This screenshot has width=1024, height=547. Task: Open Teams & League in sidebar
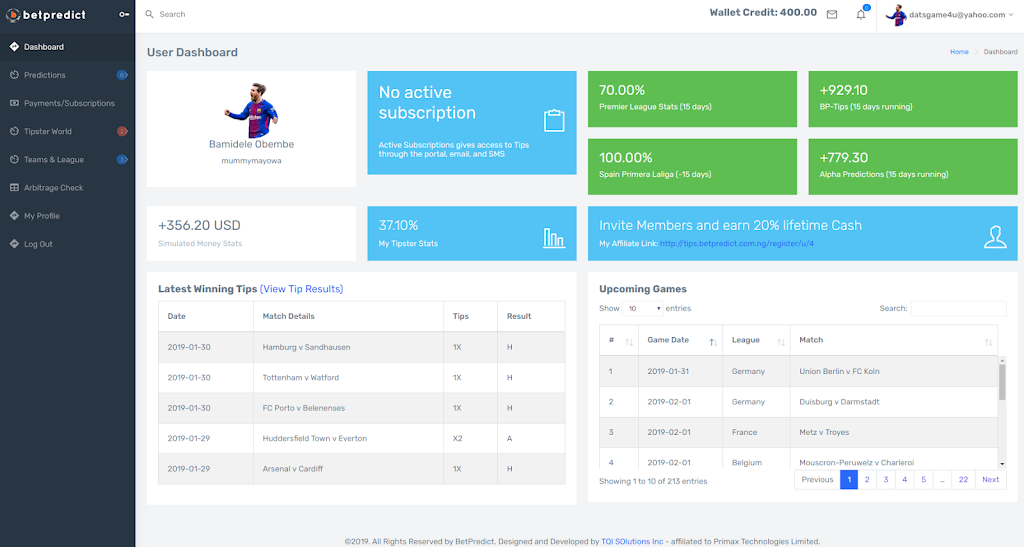point(67,159)
